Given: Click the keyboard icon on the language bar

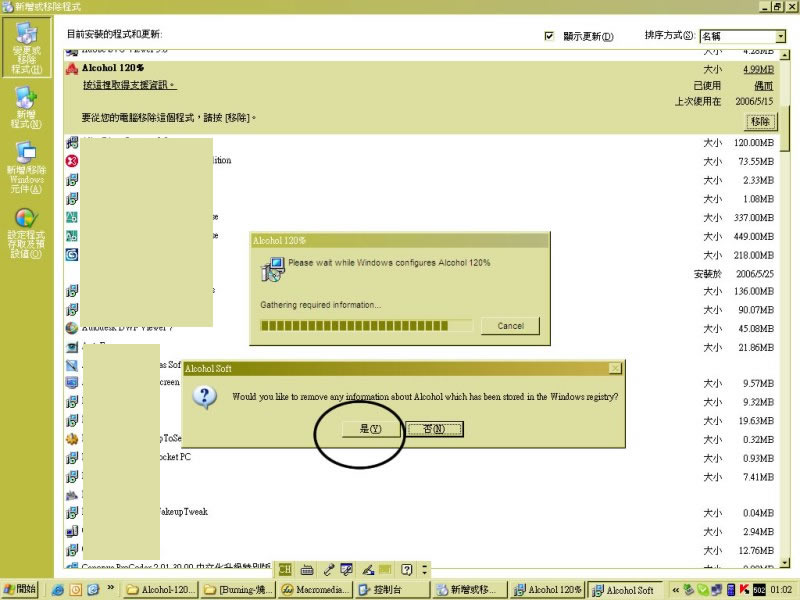Looking at the screenshot, I should click(307, 569).
